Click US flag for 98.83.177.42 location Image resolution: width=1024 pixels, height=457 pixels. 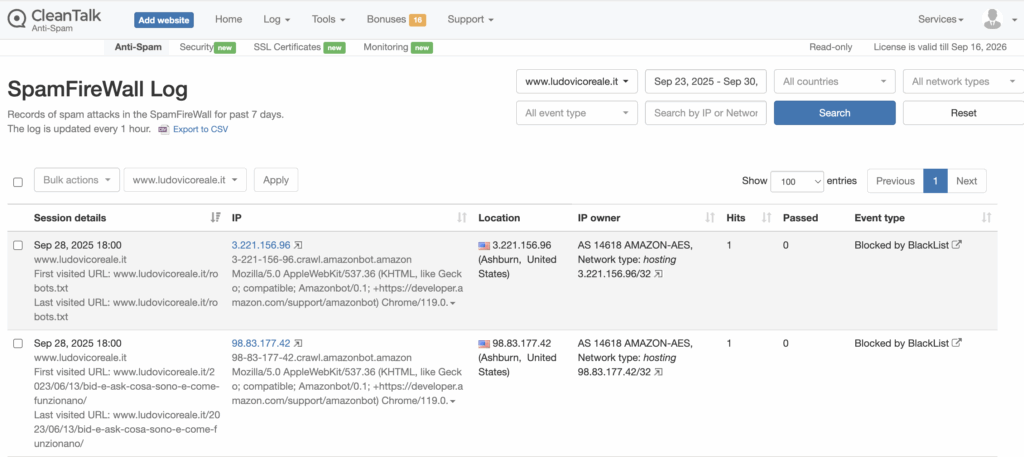[x=484, y=344]
